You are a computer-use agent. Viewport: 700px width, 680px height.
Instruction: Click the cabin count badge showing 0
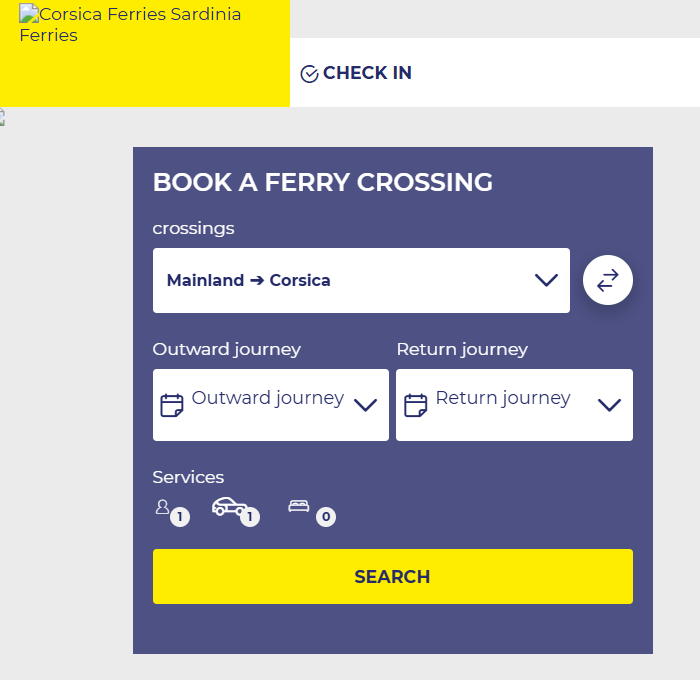[326, 517]
